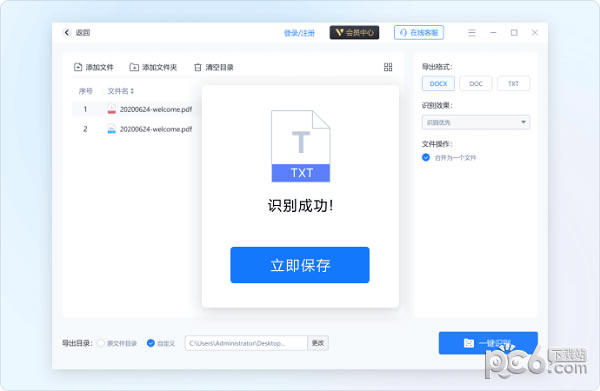Click 立即保存 save now button

coord(300,265)
